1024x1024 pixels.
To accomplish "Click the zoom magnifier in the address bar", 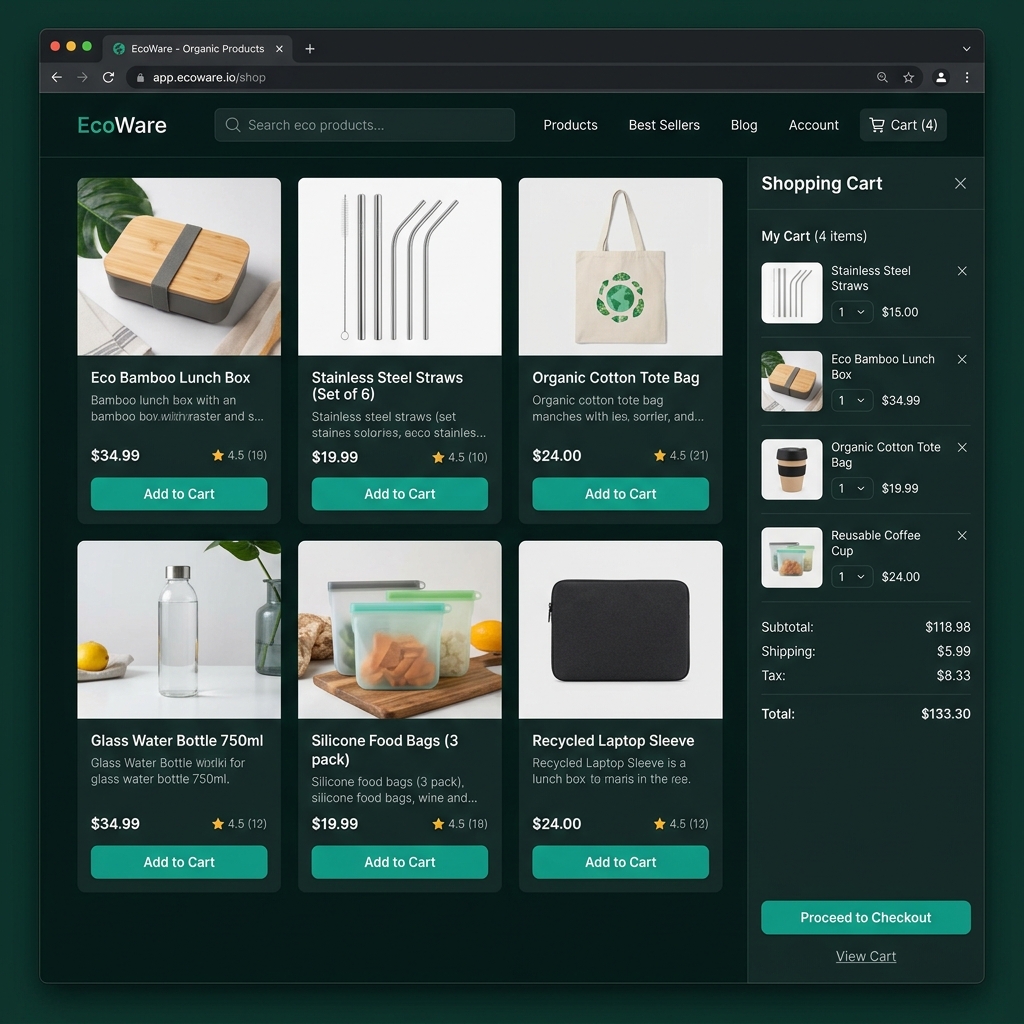I will [x=882, y=77].
